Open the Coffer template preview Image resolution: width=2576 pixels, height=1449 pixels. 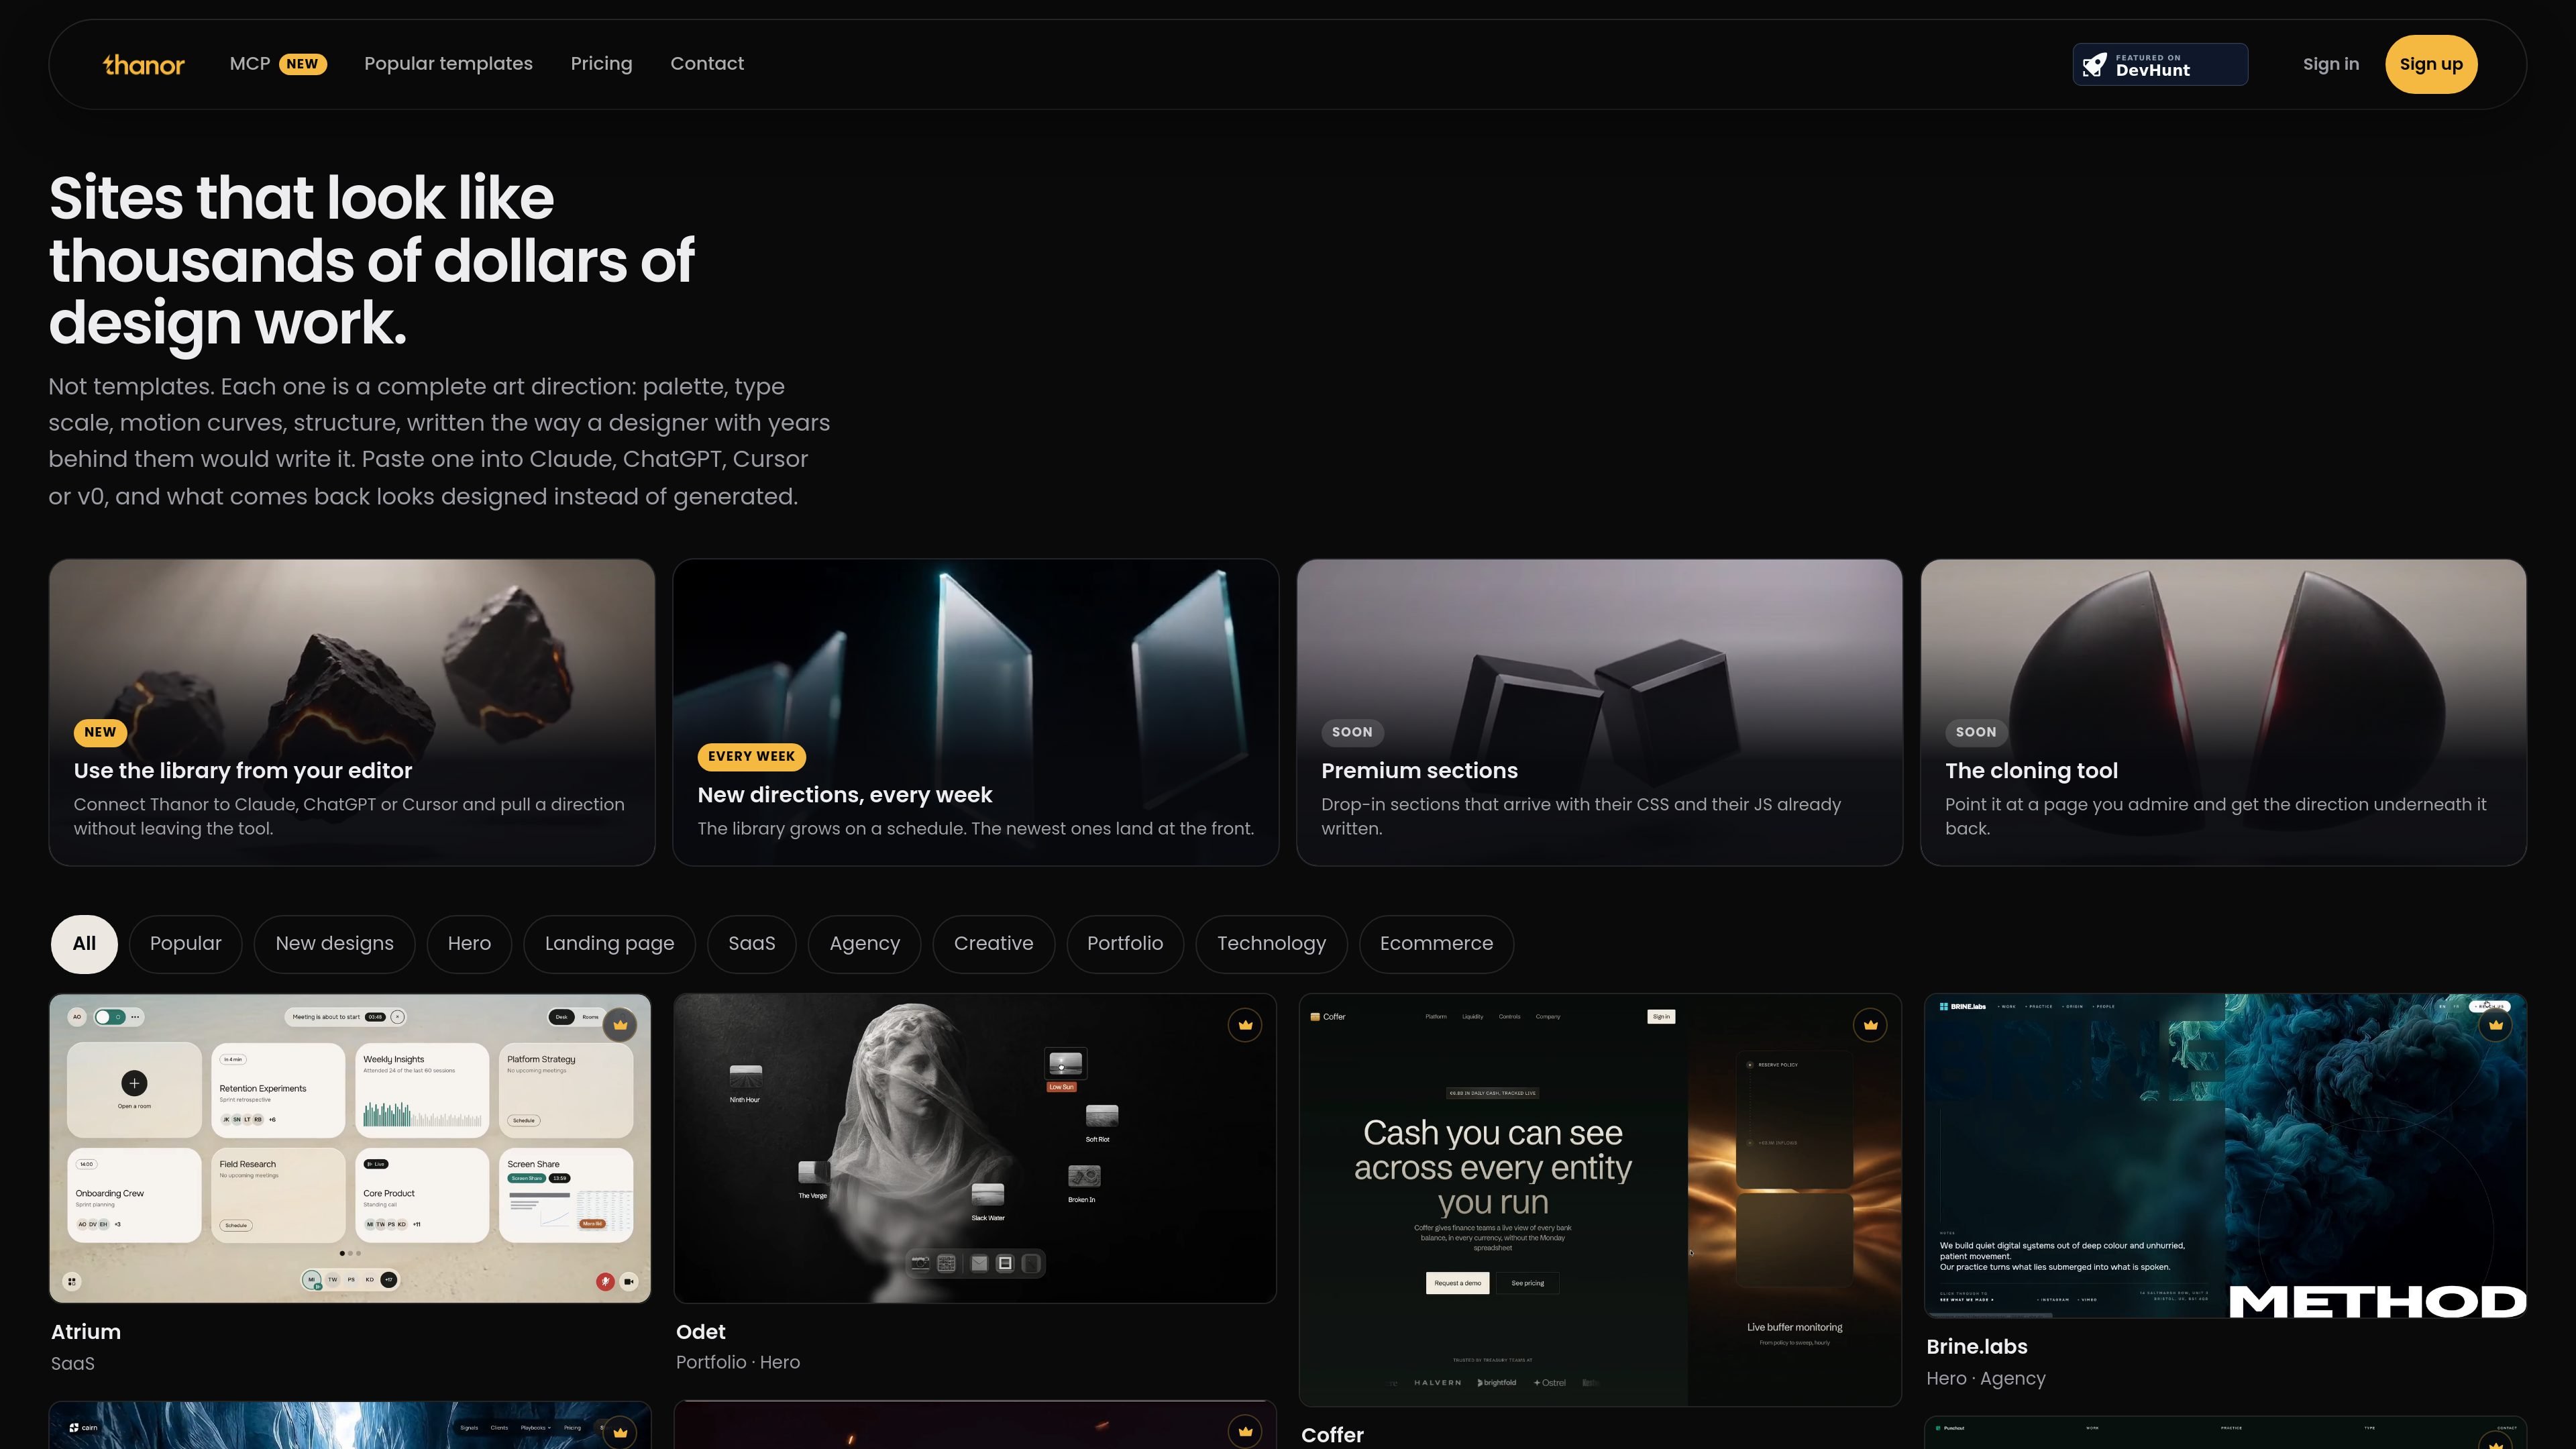click(1600, 1200)
